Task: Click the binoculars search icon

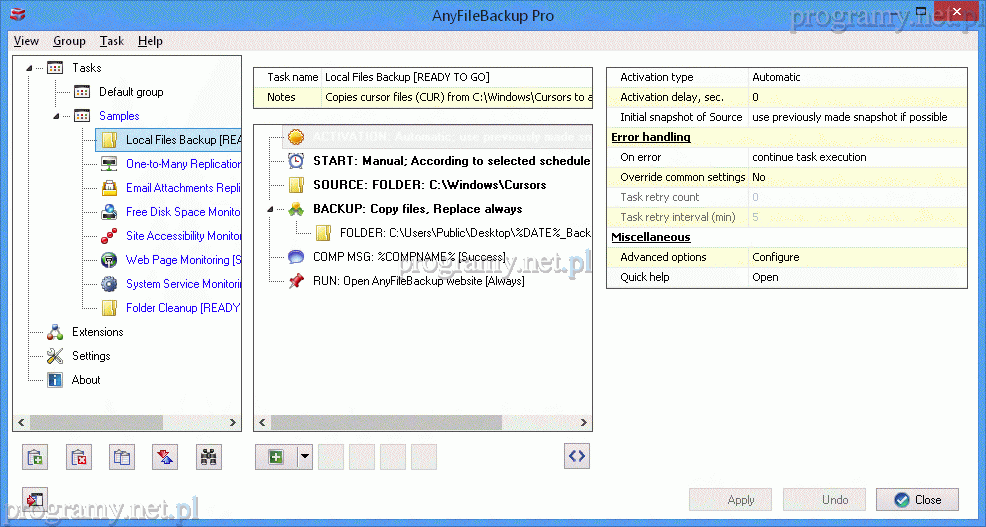Action: tap(209, 458)
